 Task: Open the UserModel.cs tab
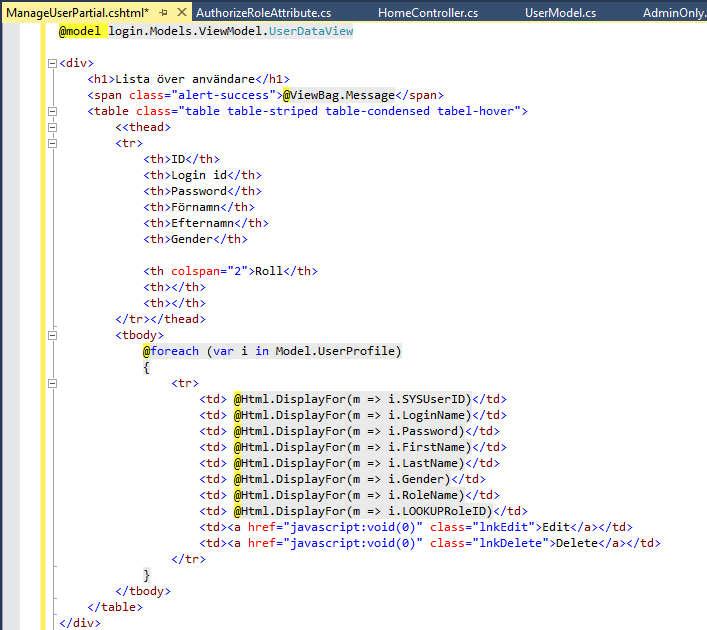tap(560, 13)
